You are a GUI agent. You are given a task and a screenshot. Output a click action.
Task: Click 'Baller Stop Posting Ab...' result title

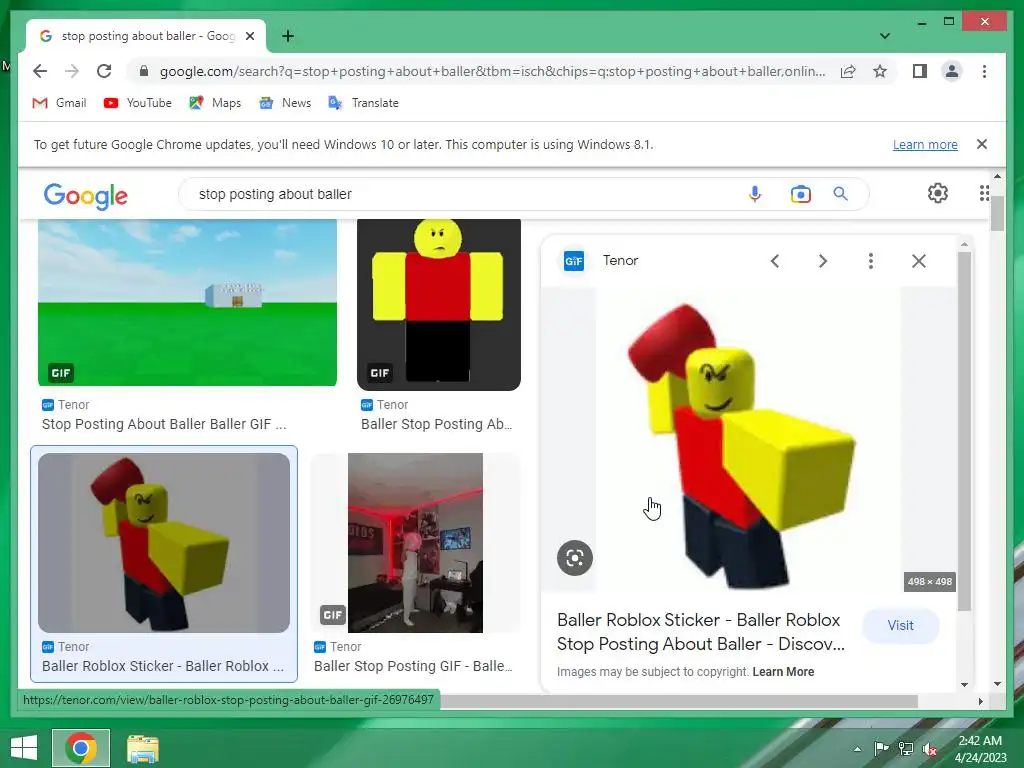437,424
